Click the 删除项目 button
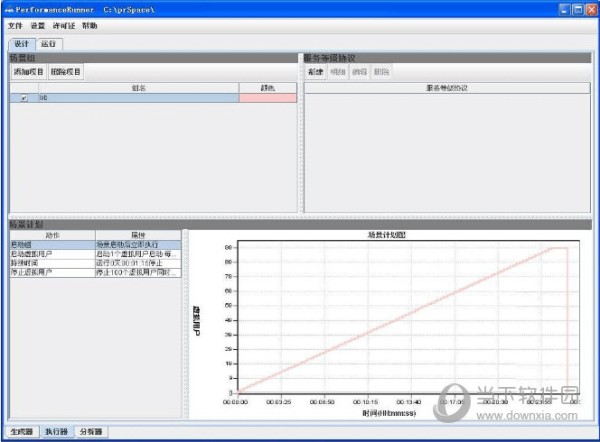600x442 pixels. pos(66,72)
